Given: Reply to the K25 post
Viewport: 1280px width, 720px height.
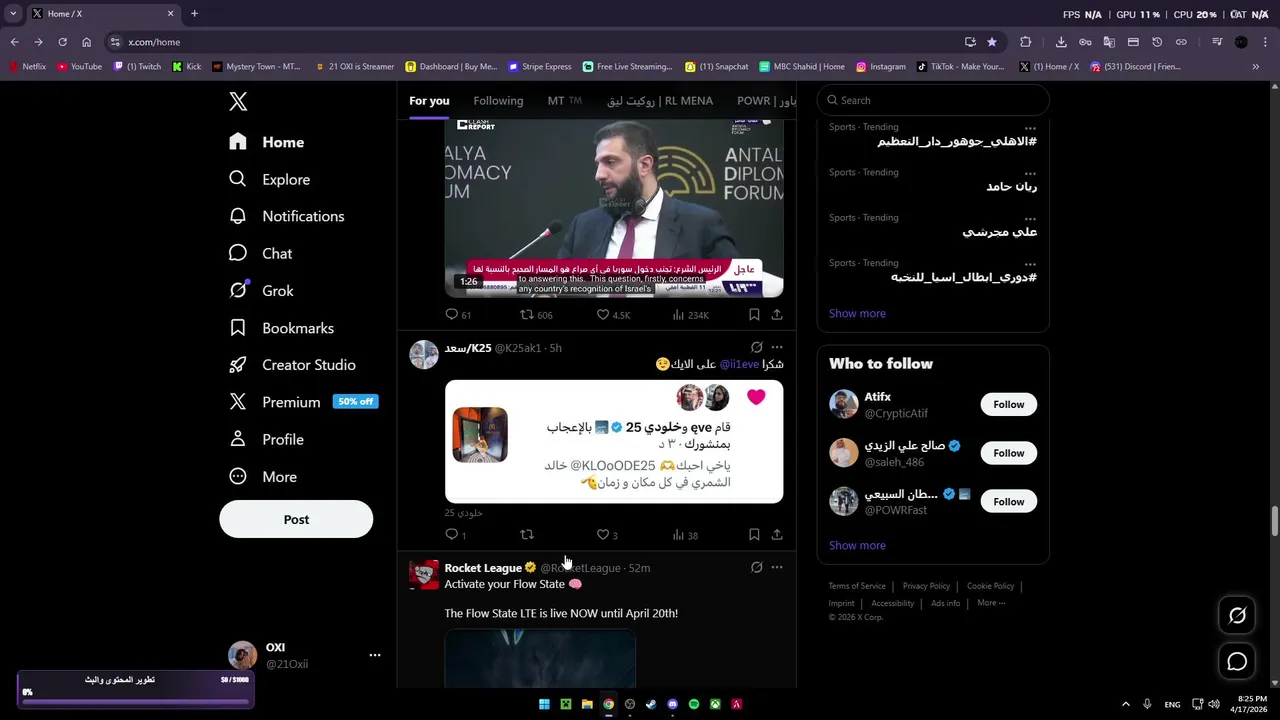Looking at the screenshot, I should click(455, 535).
